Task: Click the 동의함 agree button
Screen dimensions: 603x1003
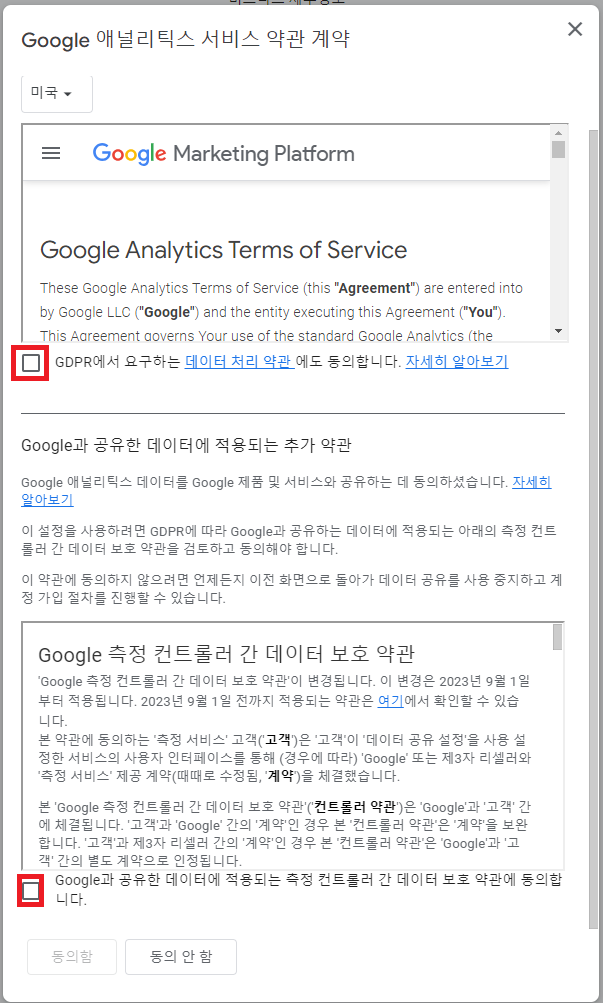Action: [x=71, y=956]
